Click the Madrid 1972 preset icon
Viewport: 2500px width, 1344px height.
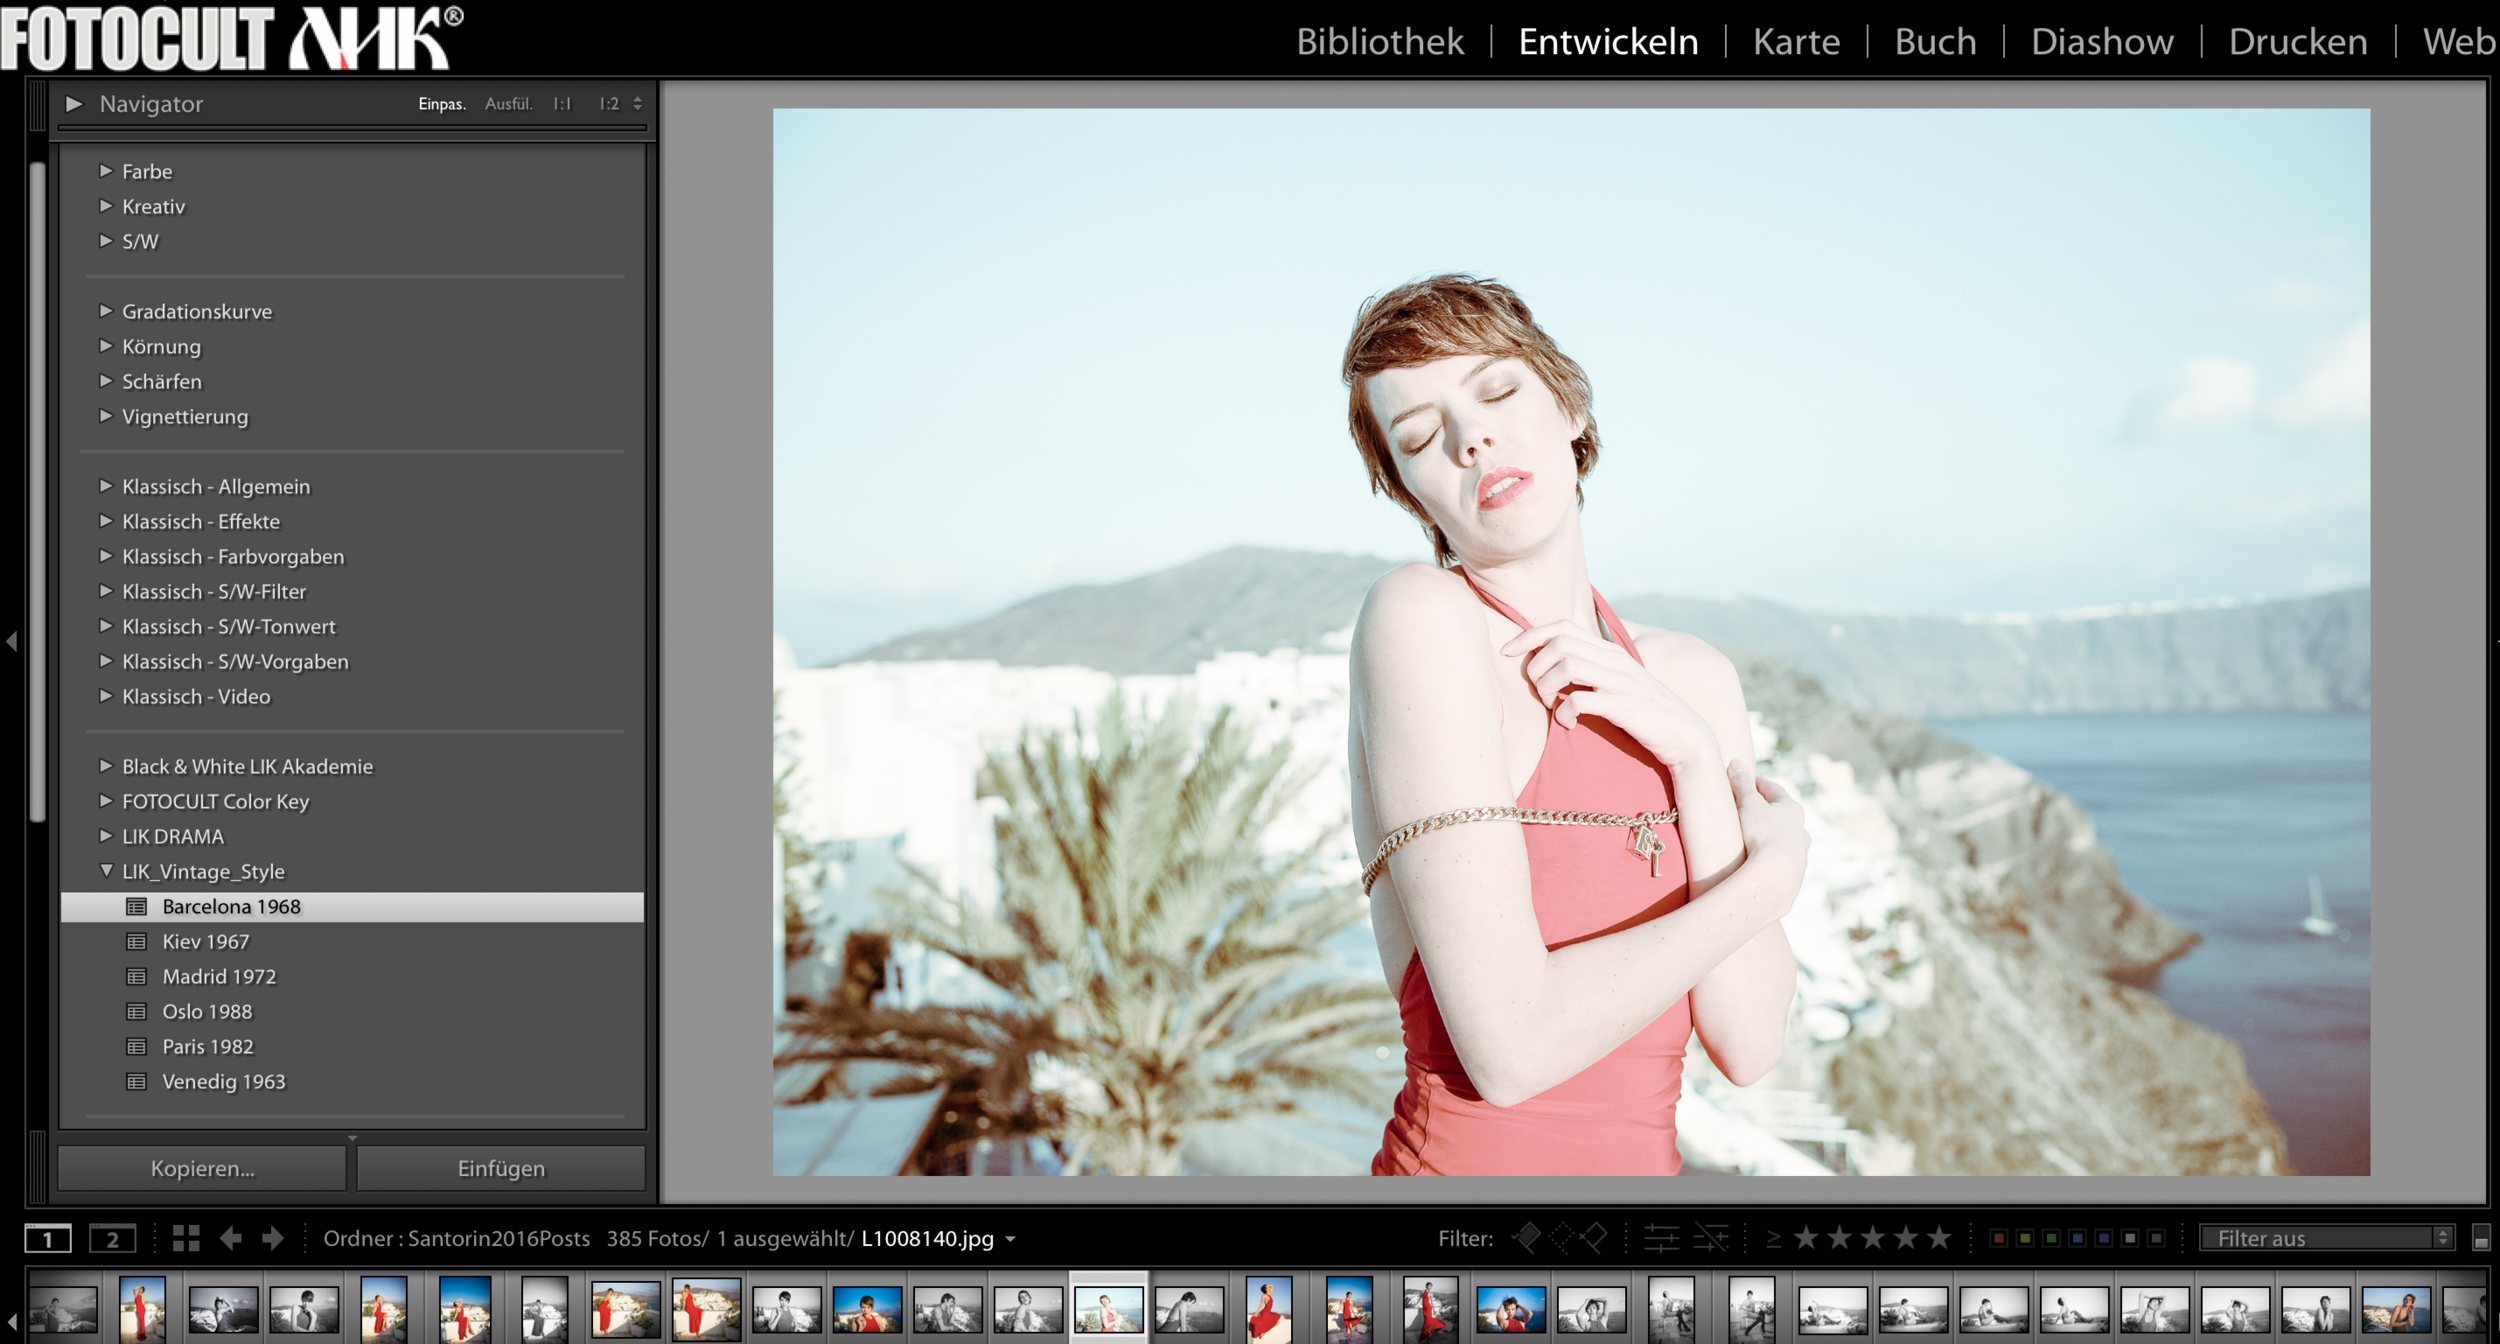coord(137,977)
